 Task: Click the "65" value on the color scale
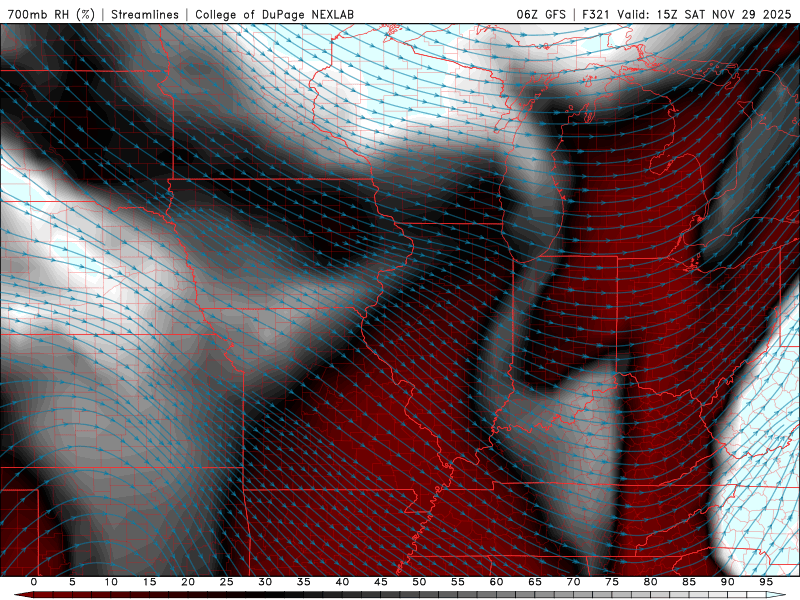coord(535,582)
